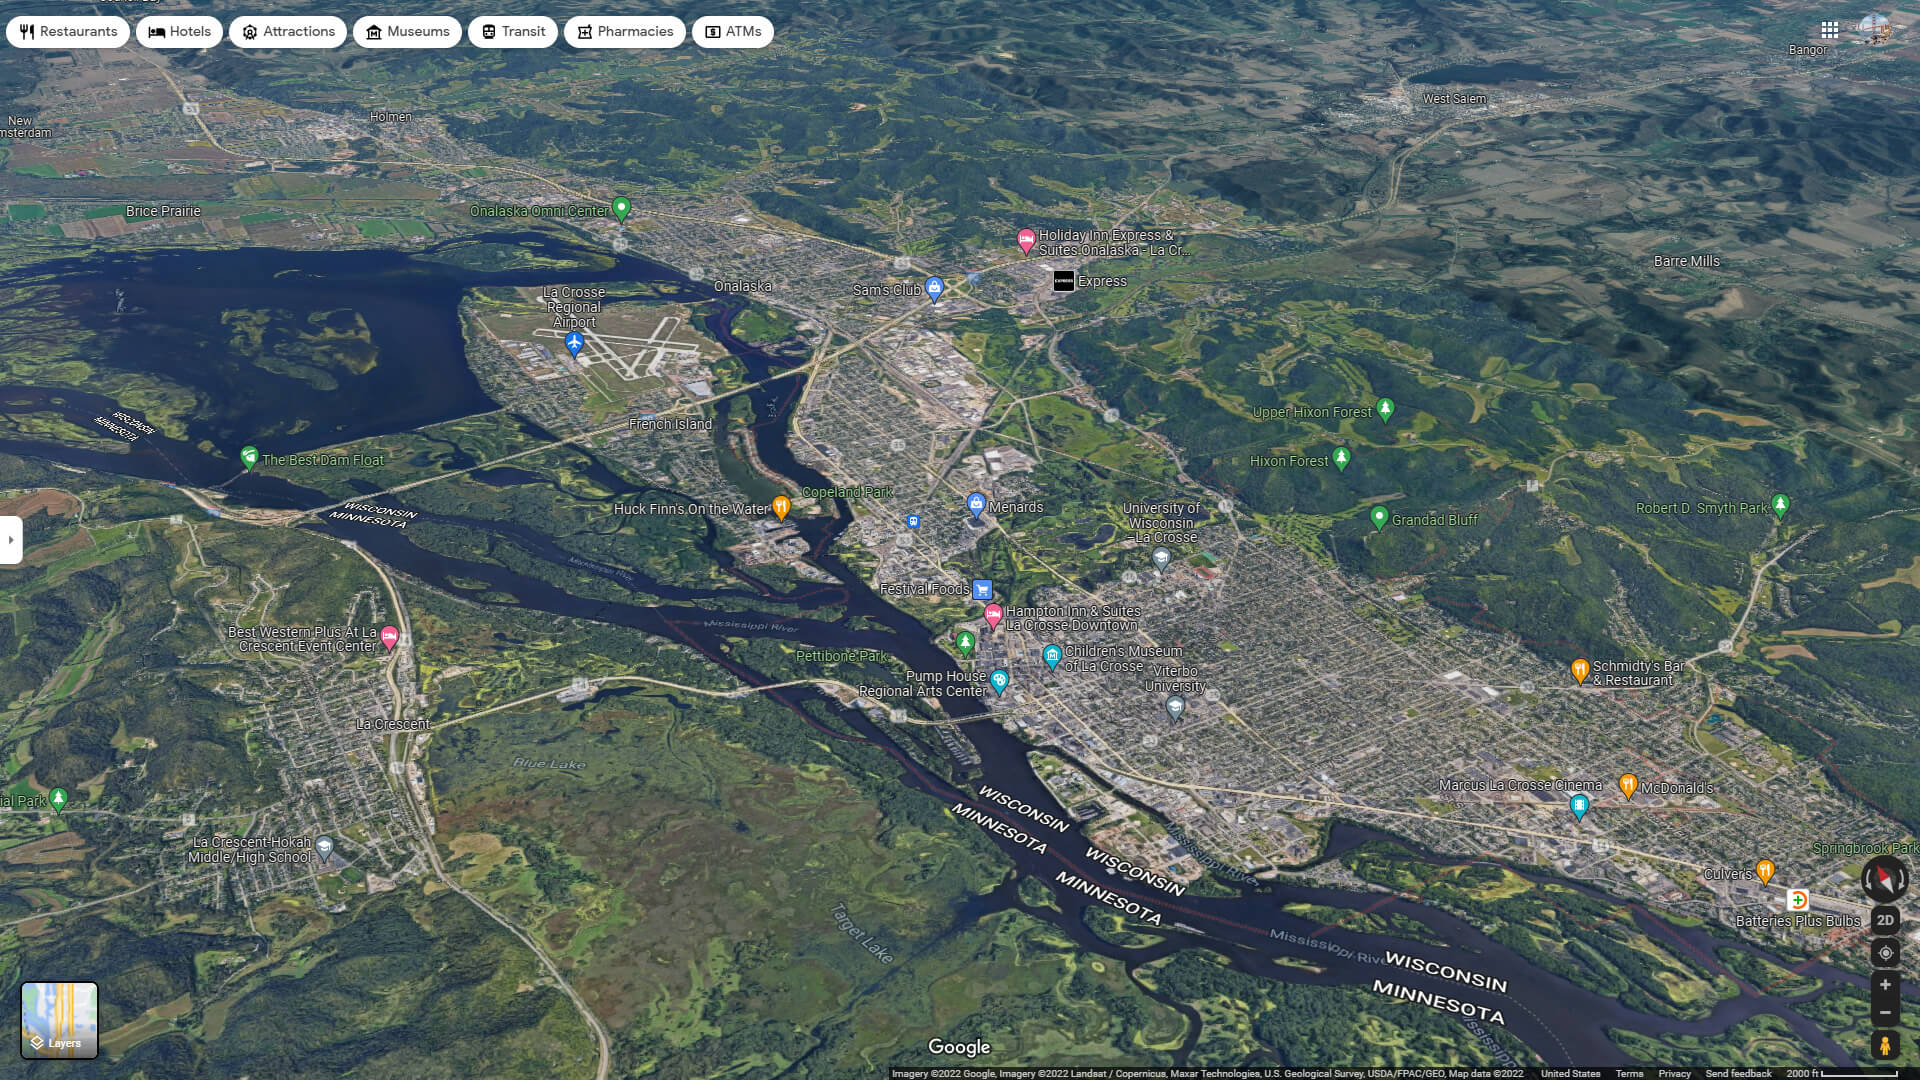Viewport: 1920px width, 1080px height.
Task: Switch the map to 2D view
Action: [1885, 920]
